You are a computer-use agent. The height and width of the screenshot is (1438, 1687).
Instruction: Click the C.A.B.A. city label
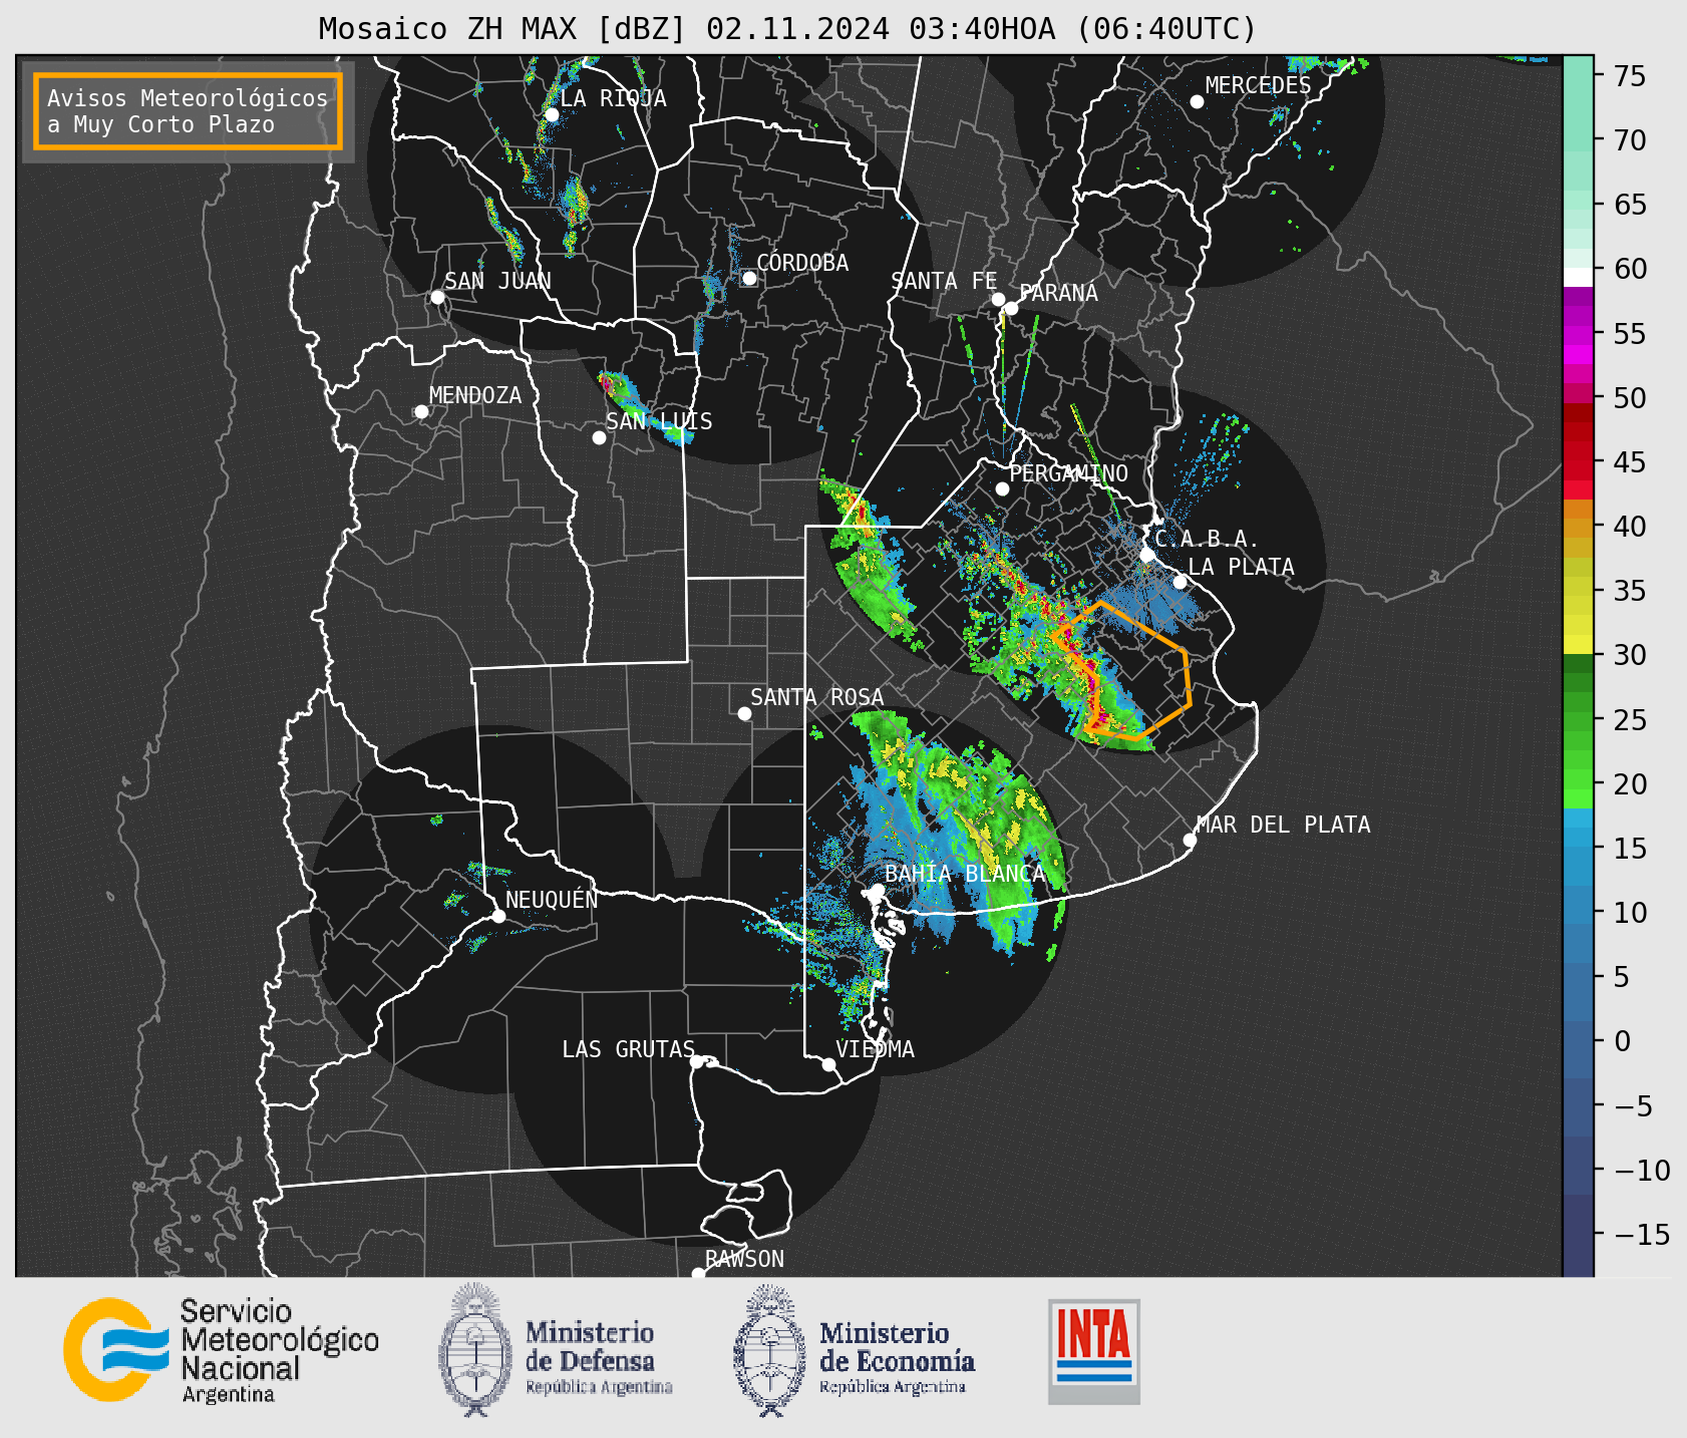(1206, 539)
